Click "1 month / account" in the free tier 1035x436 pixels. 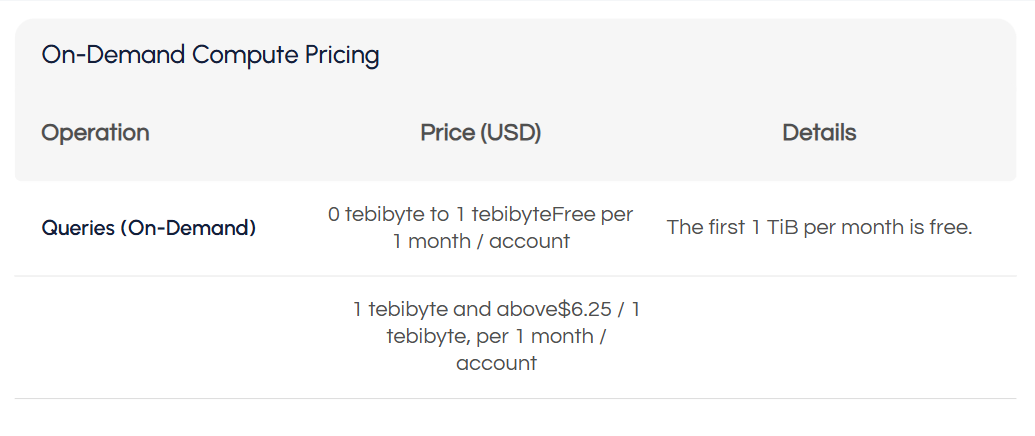(481, 241)
